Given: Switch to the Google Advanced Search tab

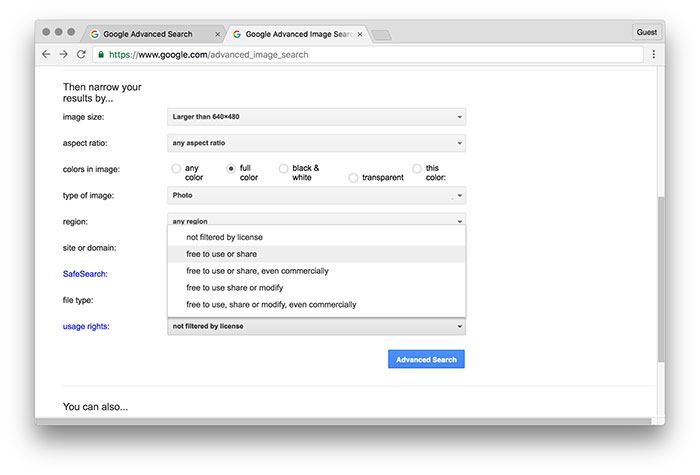Looking at the screenshot, I should (x=148, y=34).
